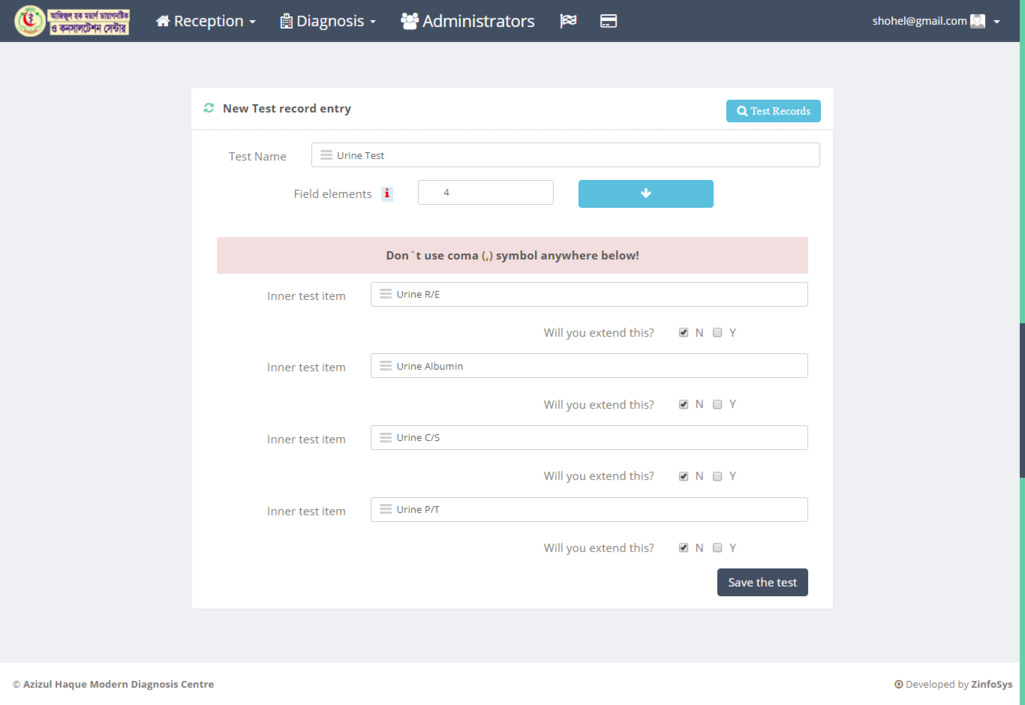1025x705 pixels.
Task: Go to the Administrators menu
Action: [x=467, y=21]
